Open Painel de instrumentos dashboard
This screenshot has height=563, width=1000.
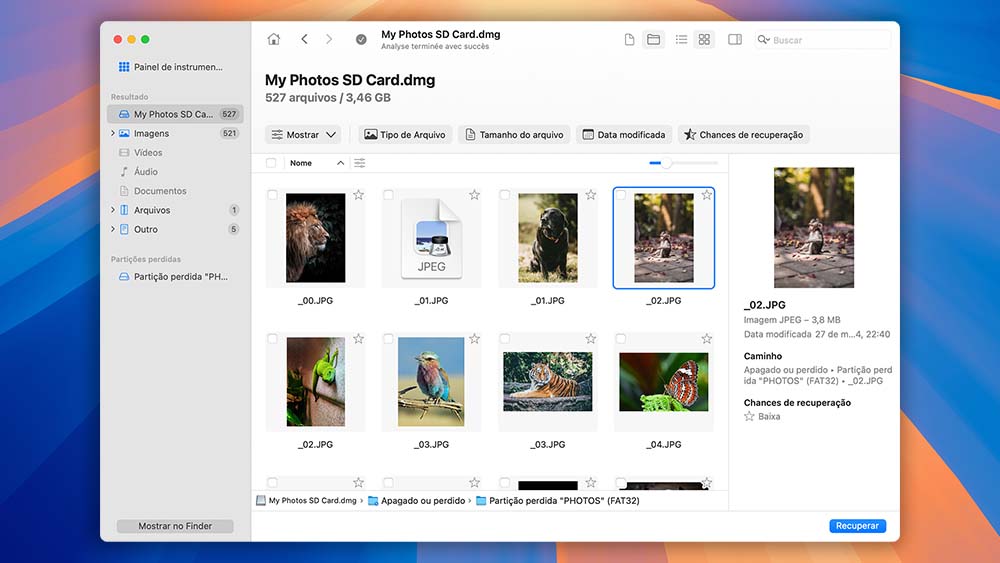coord(170,67)
